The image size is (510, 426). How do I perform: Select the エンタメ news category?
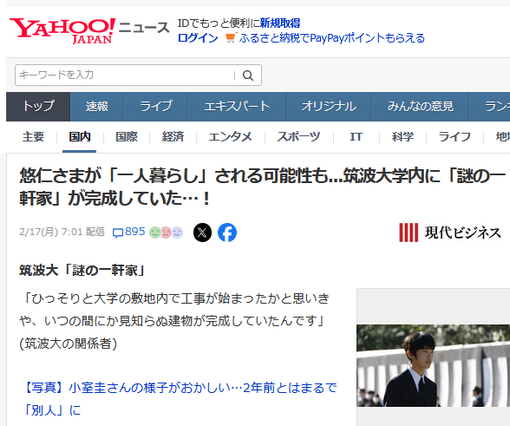[230, 137]
